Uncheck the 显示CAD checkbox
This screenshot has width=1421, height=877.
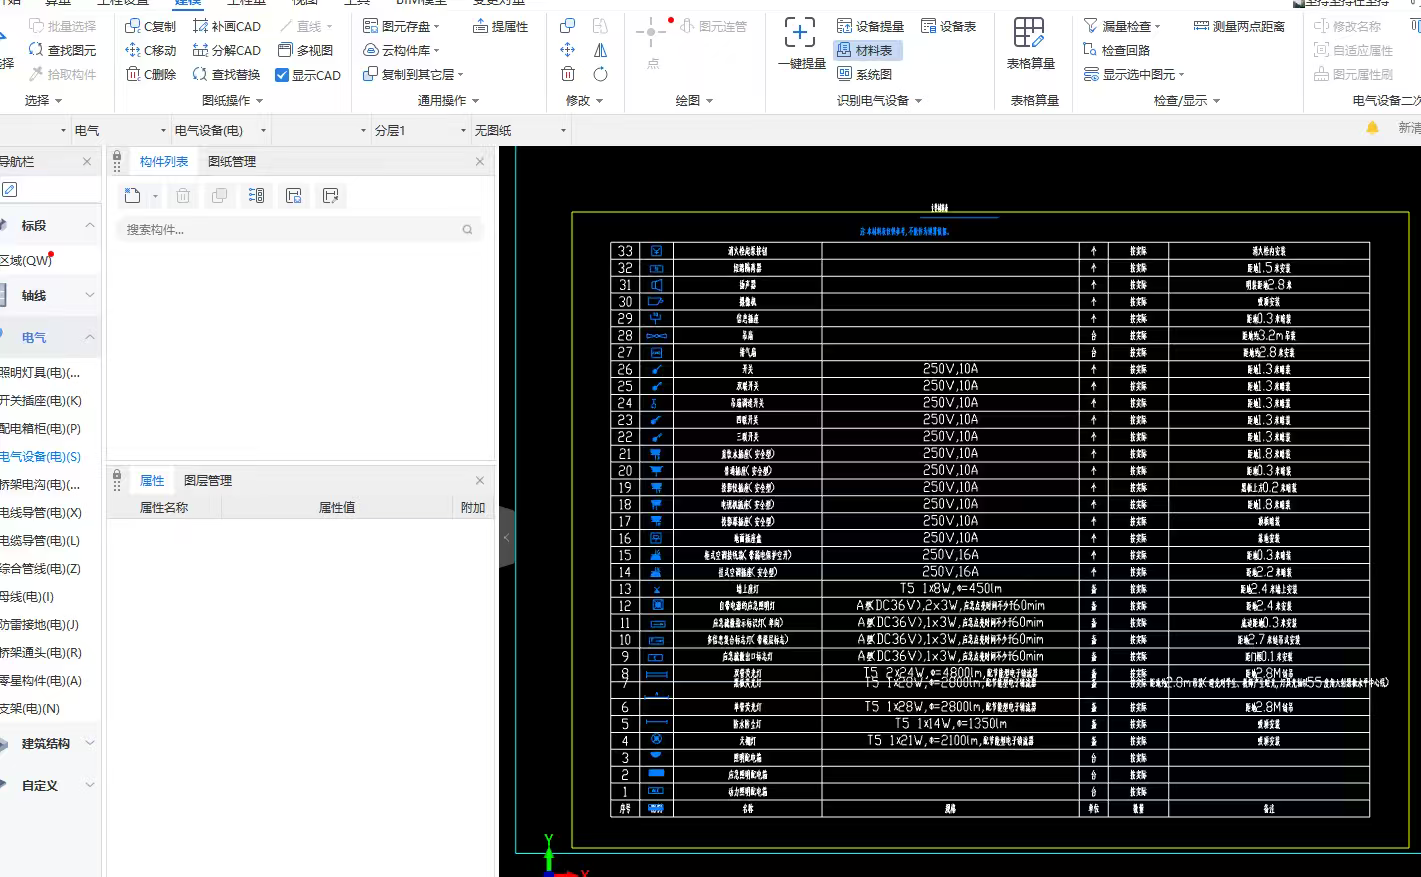point(282,75)
